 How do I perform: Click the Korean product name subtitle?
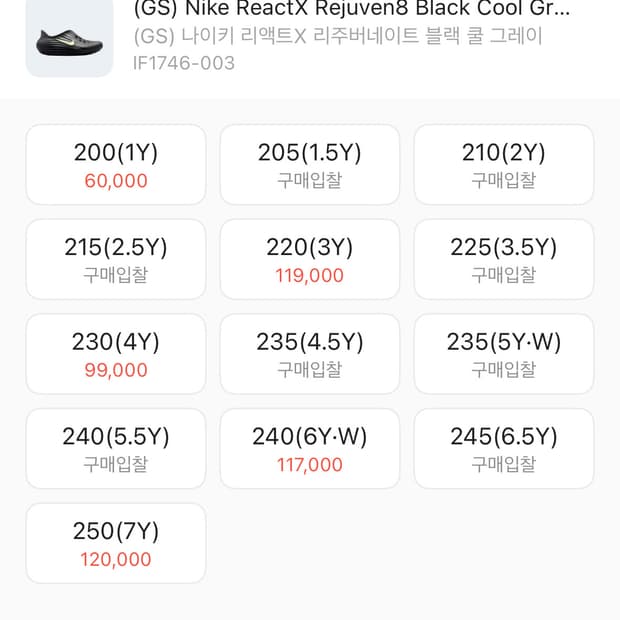coord(338,37)
